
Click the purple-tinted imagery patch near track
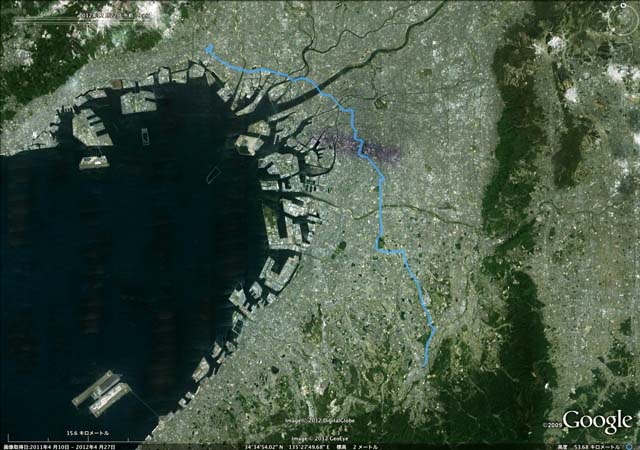click(x=356, y=147)
